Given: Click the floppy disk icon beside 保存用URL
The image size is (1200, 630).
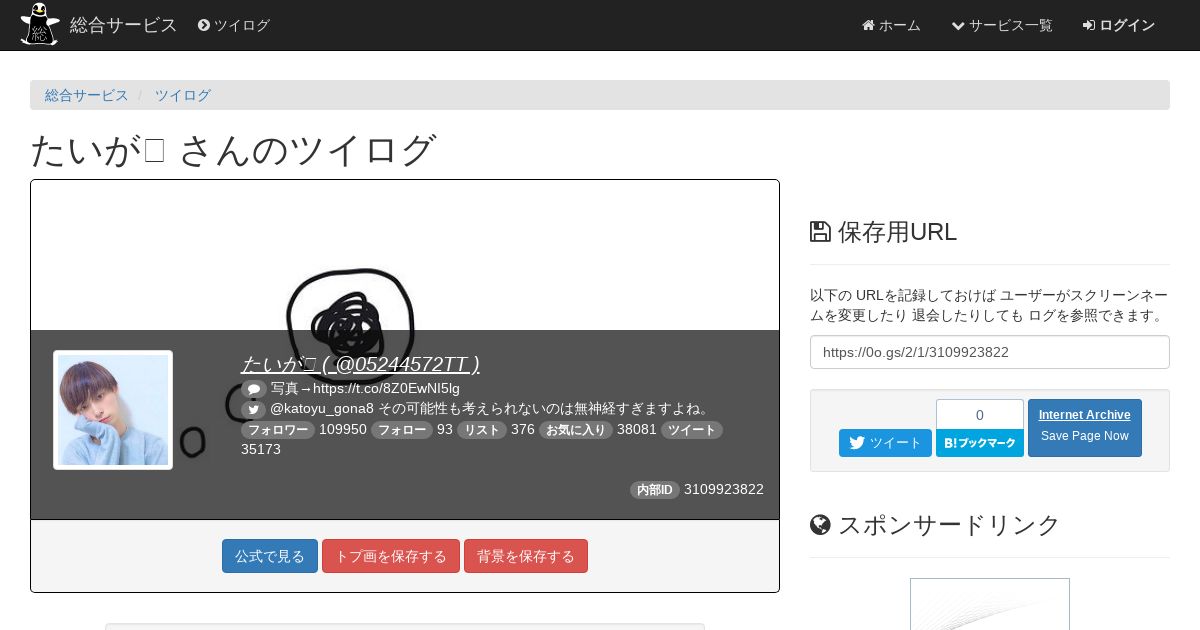Looking at the screenshot, I should coord(820,232).
